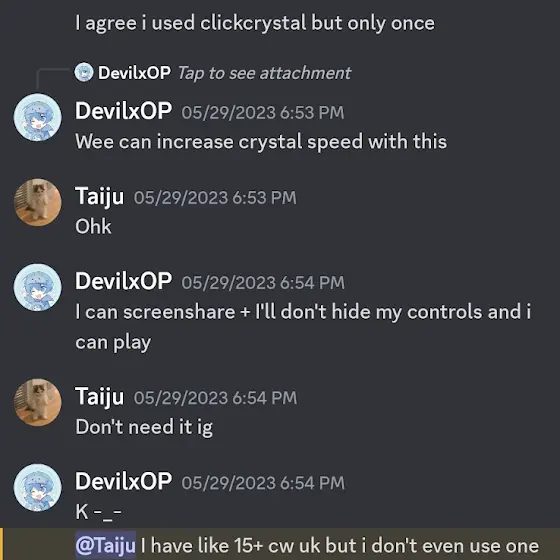Viewport: 560px width, 560px height.
Task: Select the "Don't need it ig" message
Action: point(144,427)
